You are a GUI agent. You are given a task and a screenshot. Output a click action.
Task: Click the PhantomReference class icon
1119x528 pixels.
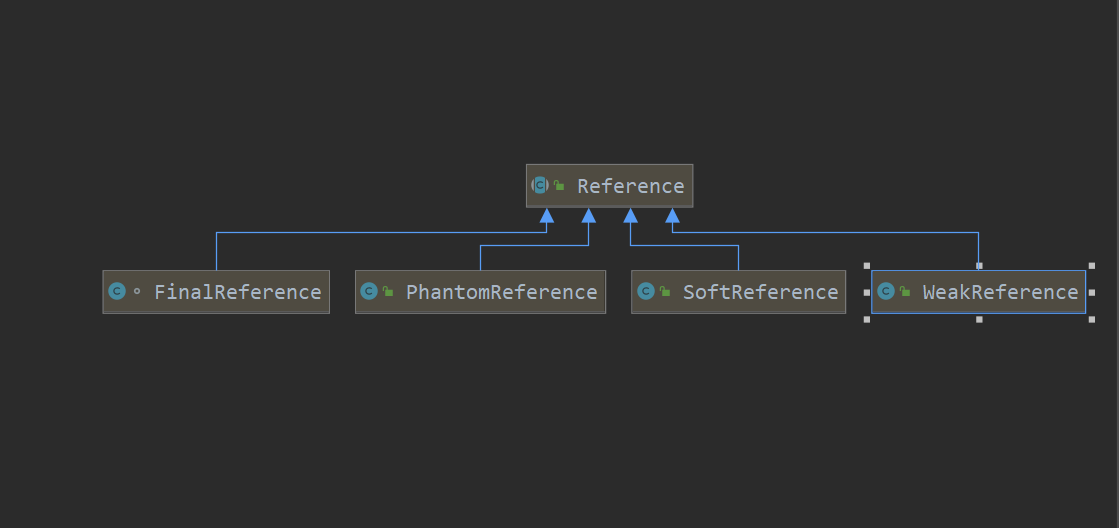[368, 292]
